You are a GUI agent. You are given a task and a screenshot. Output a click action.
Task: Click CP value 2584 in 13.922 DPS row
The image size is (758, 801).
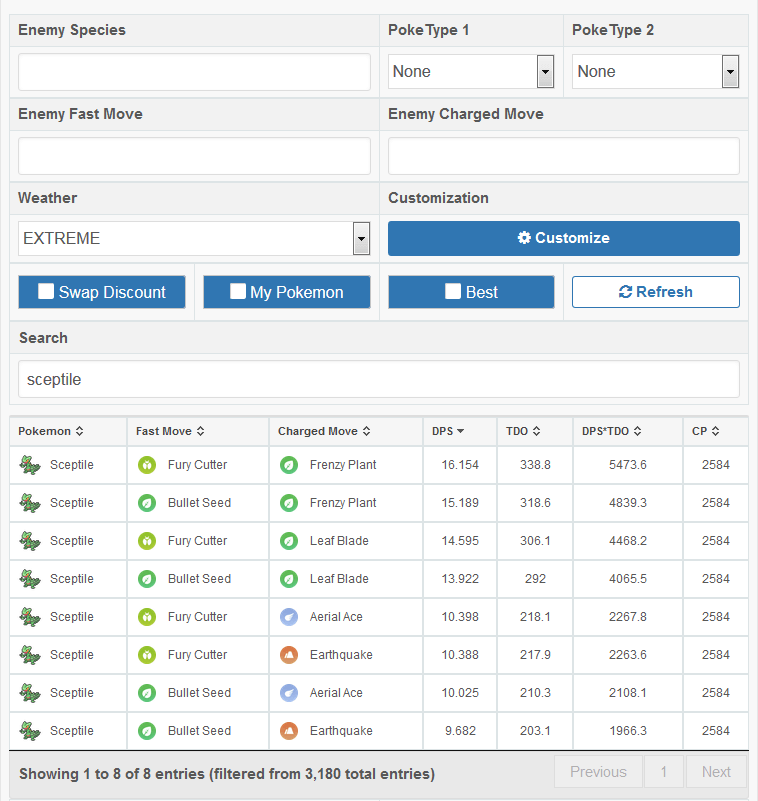pyautogui.click(x=716, y=579)
